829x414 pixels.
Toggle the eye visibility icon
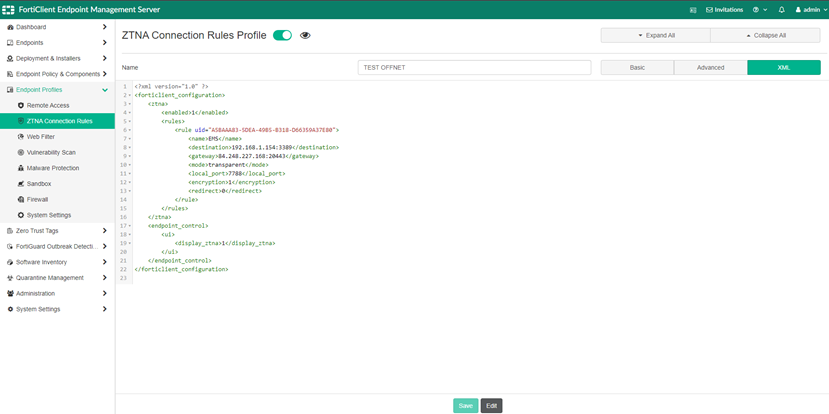pos(305,35)
